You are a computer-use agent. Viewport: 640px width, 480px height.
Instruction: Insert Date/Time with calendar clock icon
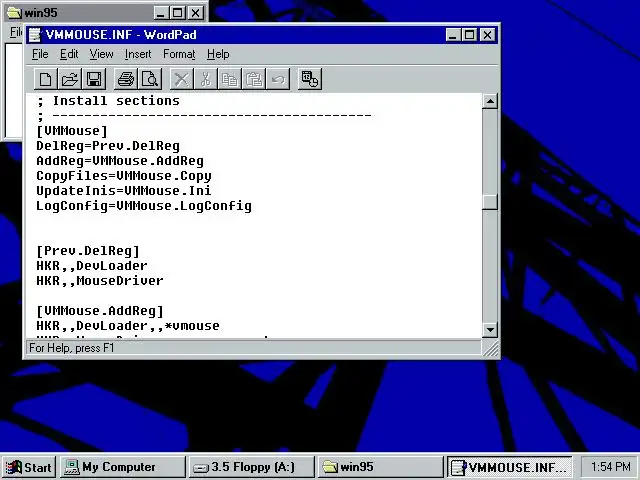(310, 79)
